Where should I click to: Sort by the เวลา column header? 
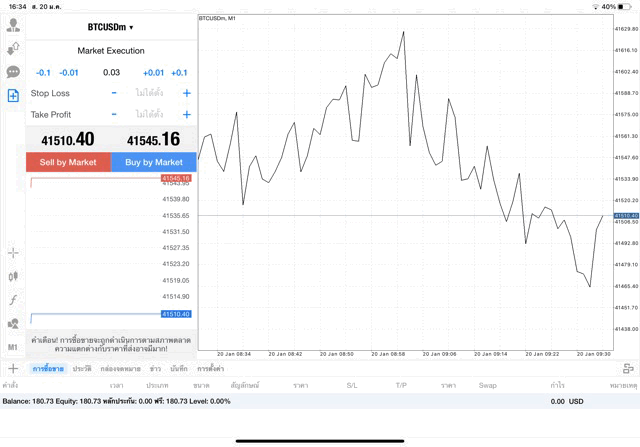(x=116, y=385)
